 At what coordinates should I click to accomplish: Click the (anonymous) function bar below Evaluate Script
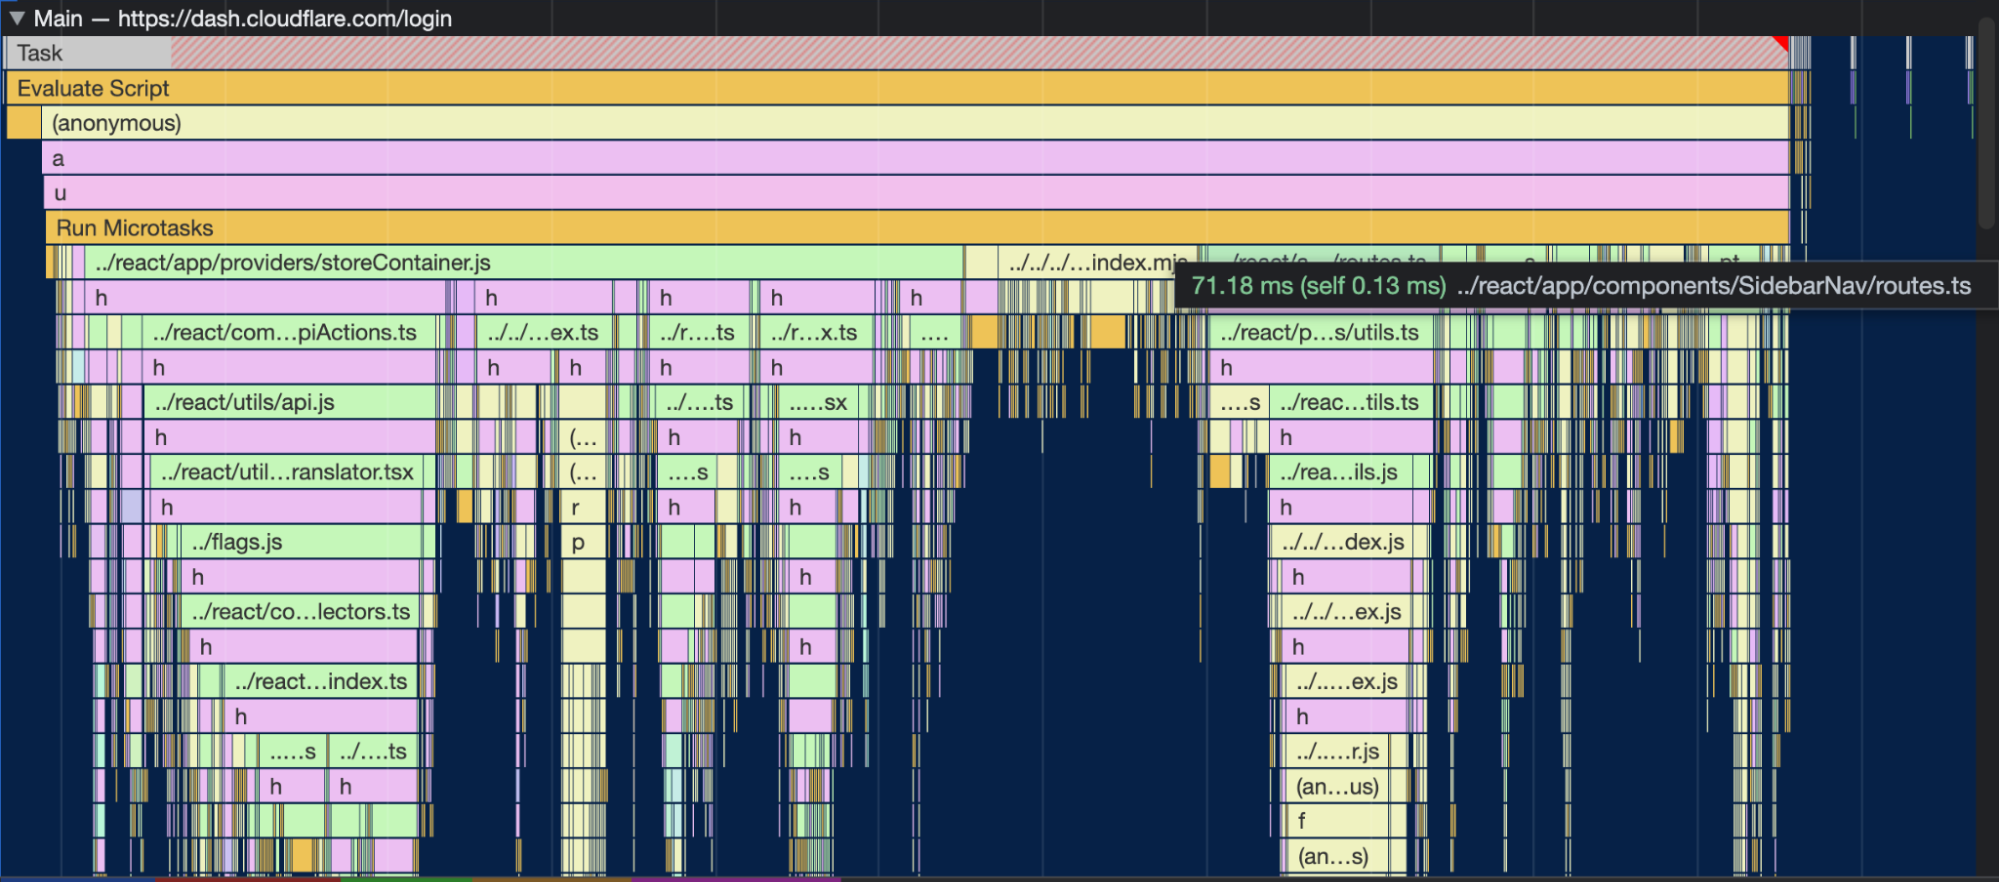(x=900, y=123)
